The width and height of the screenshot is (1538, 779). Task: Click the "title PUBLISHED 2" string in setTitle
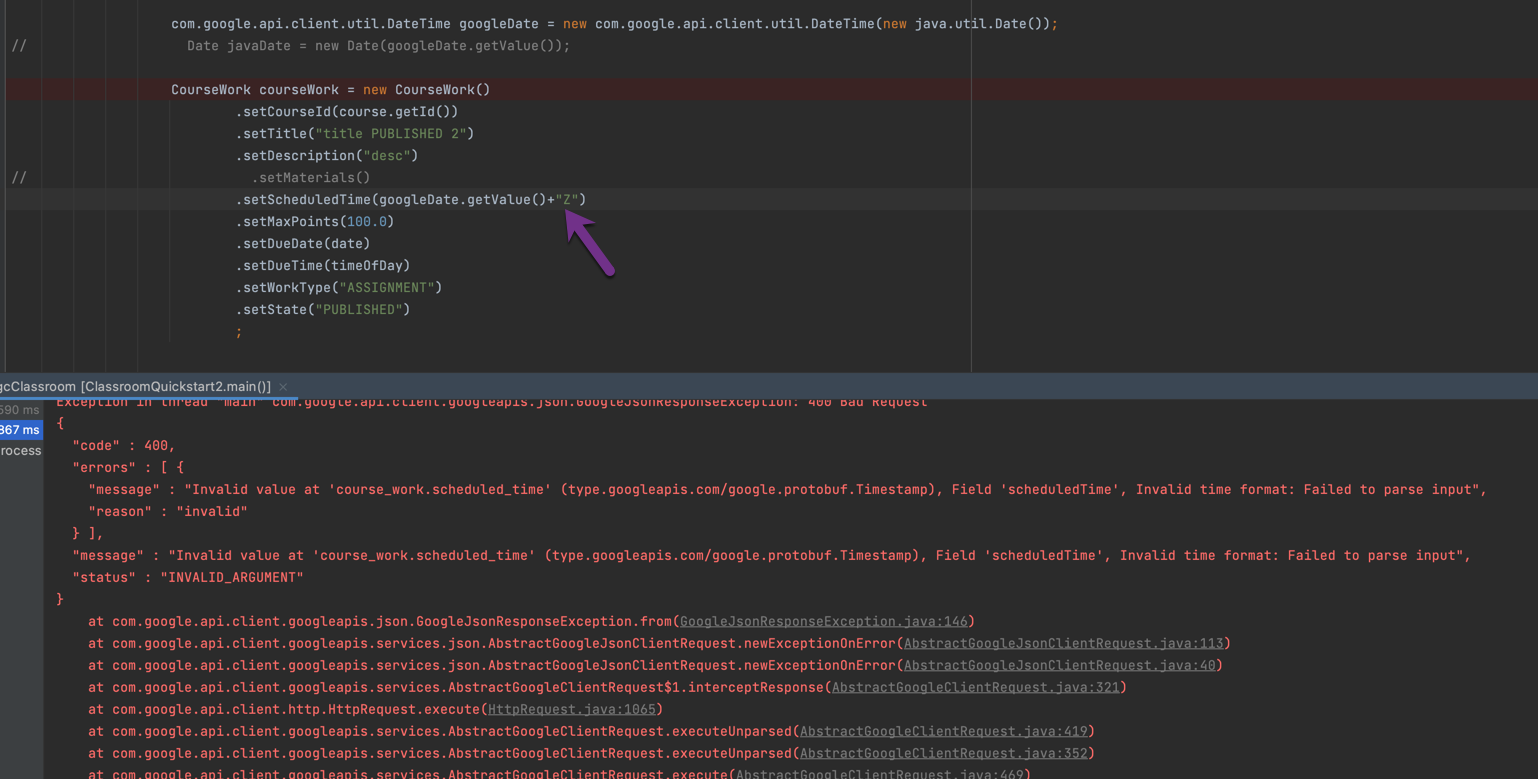click(391, 133)
